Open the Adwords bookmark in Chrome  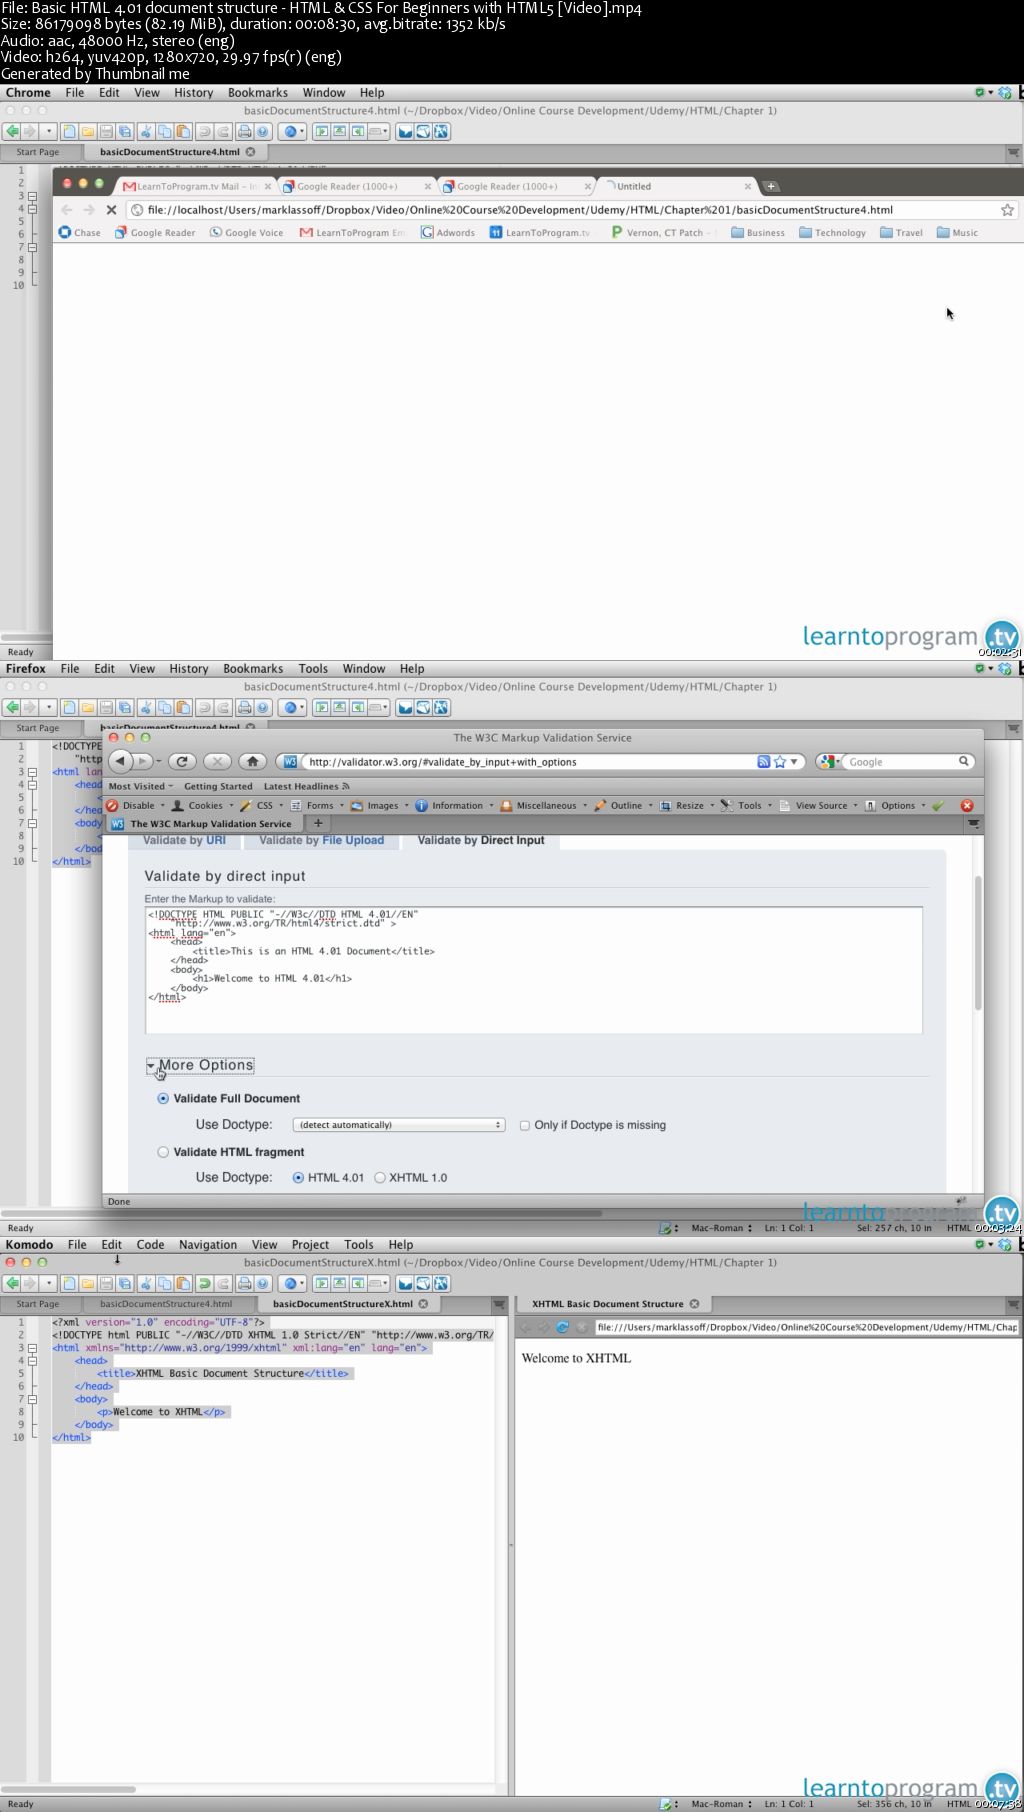click(447, 232)
